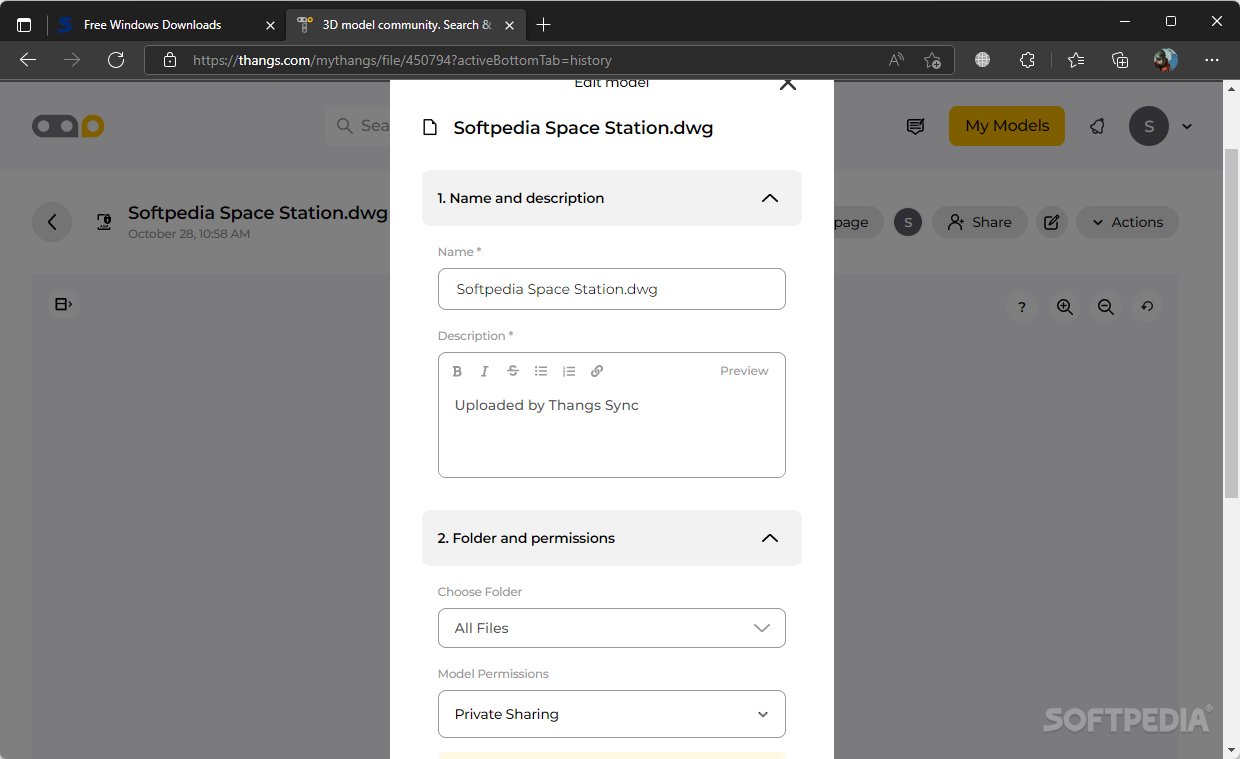Open a new browser tab
This screenshot has height=759, width=1240.
point(543,24)
